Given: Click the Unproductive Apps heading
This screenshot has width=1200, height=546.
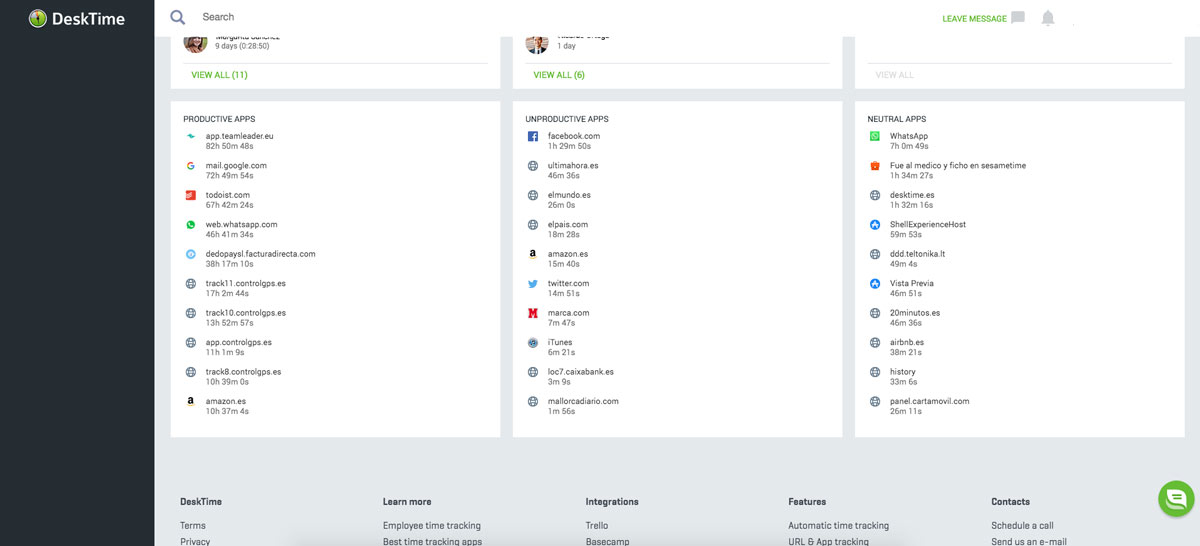Looking at the screenshot, I should pos(567,119).
